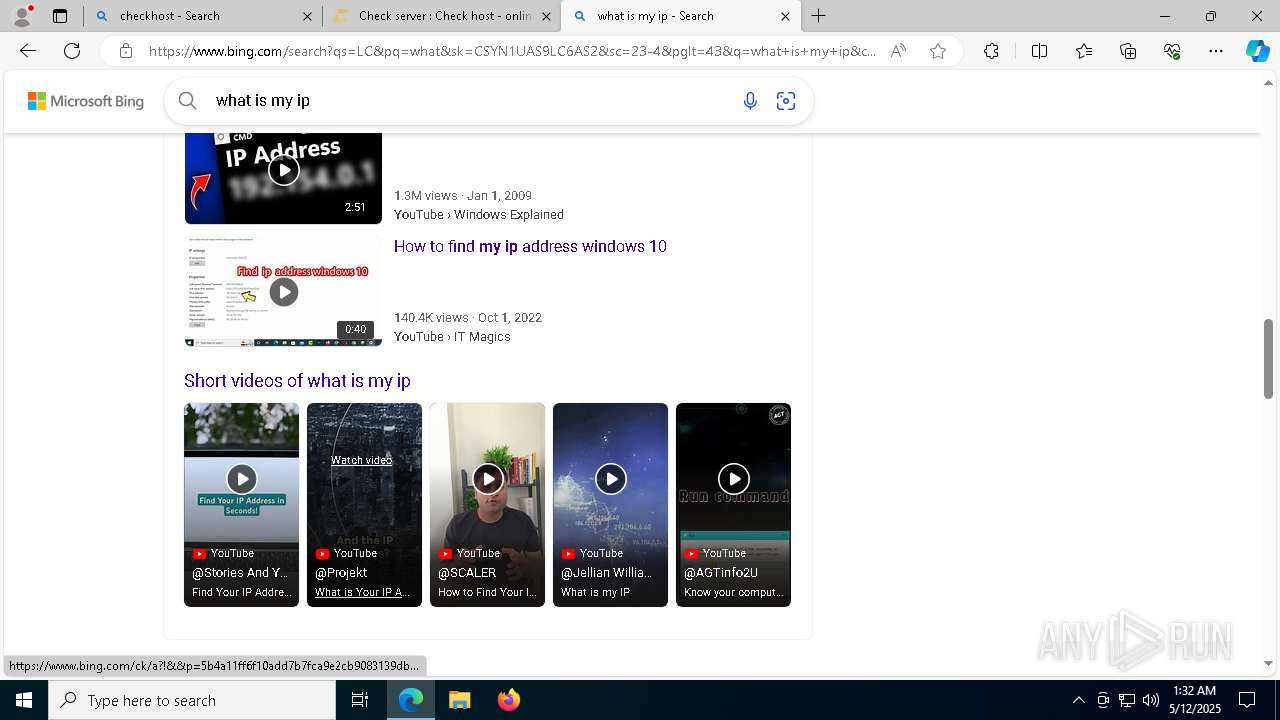Open the Extensions puzzle icon
The image size is (1280, 720).
click(x=991, y=51)
